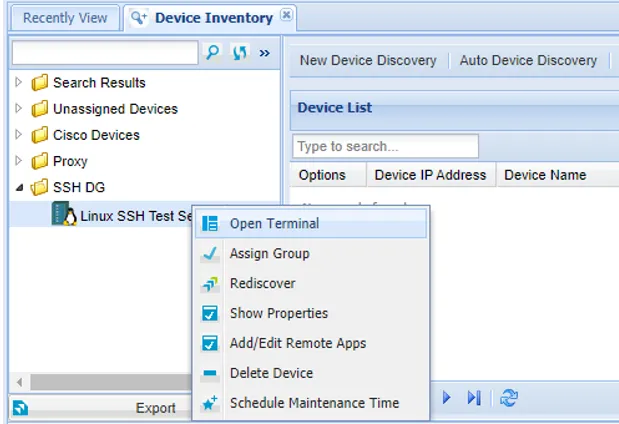The width and height of the screenshot is (619, 424).
Task: Click the Assign Group checkmark icon
Action: [210, 253]
